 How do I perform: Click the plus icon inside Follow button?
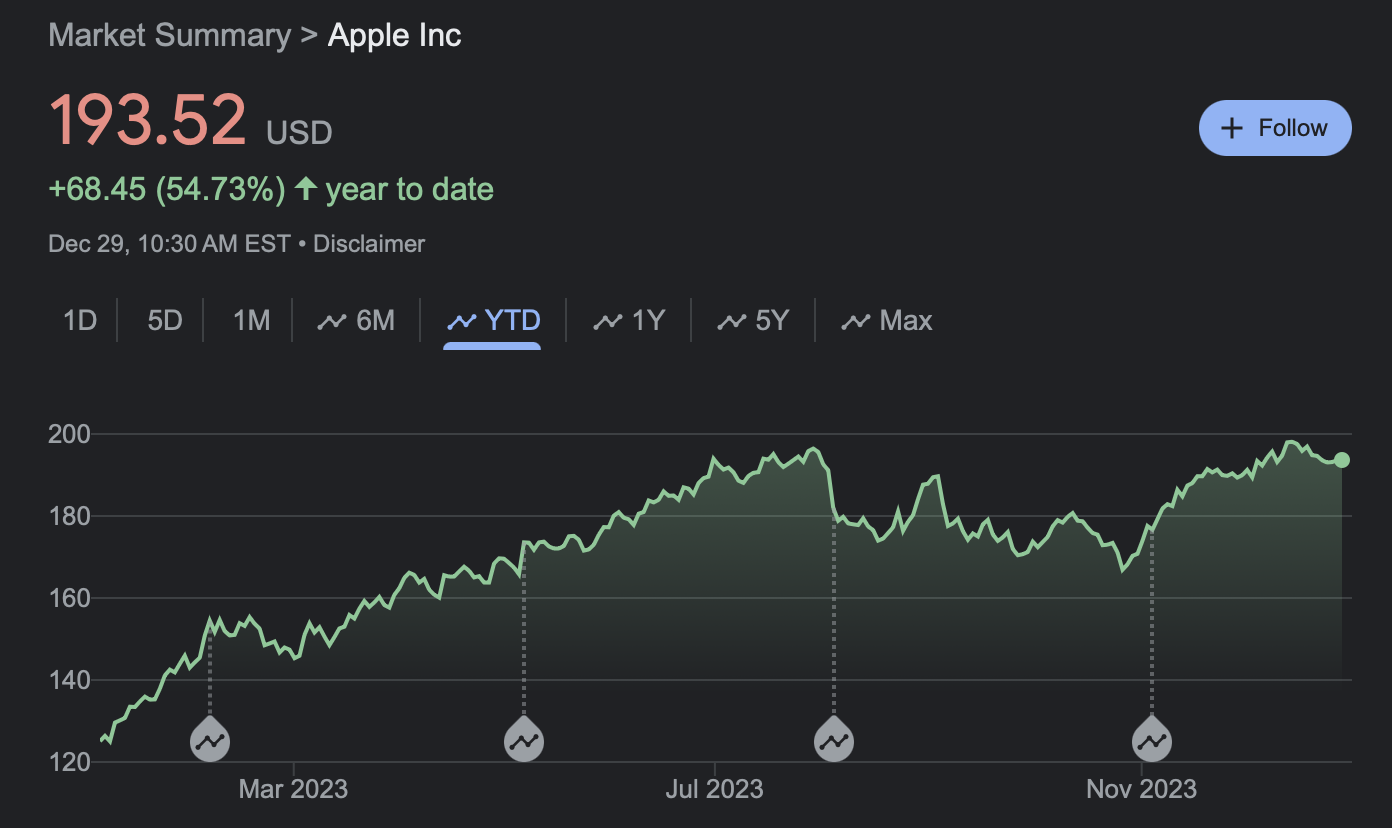[1231, 128]
